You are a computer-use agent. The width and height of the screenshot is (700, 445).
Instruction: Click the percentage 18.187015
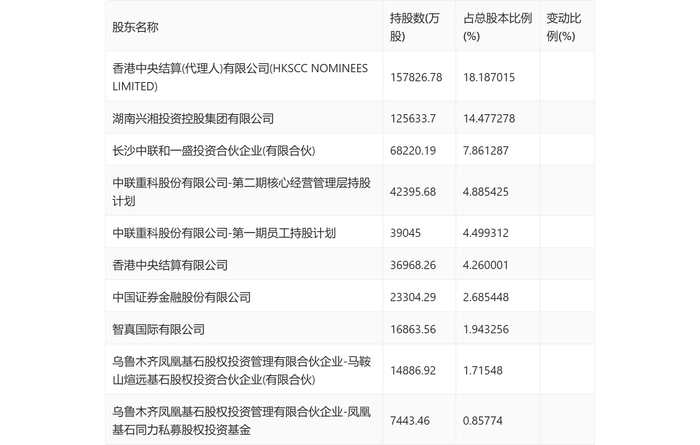coord(489,77)
